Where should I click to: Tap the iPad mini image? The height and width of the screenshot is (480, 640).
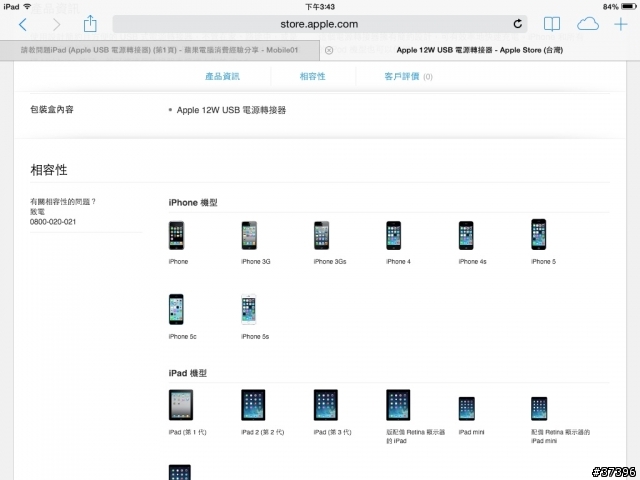(x=467, y=408)
